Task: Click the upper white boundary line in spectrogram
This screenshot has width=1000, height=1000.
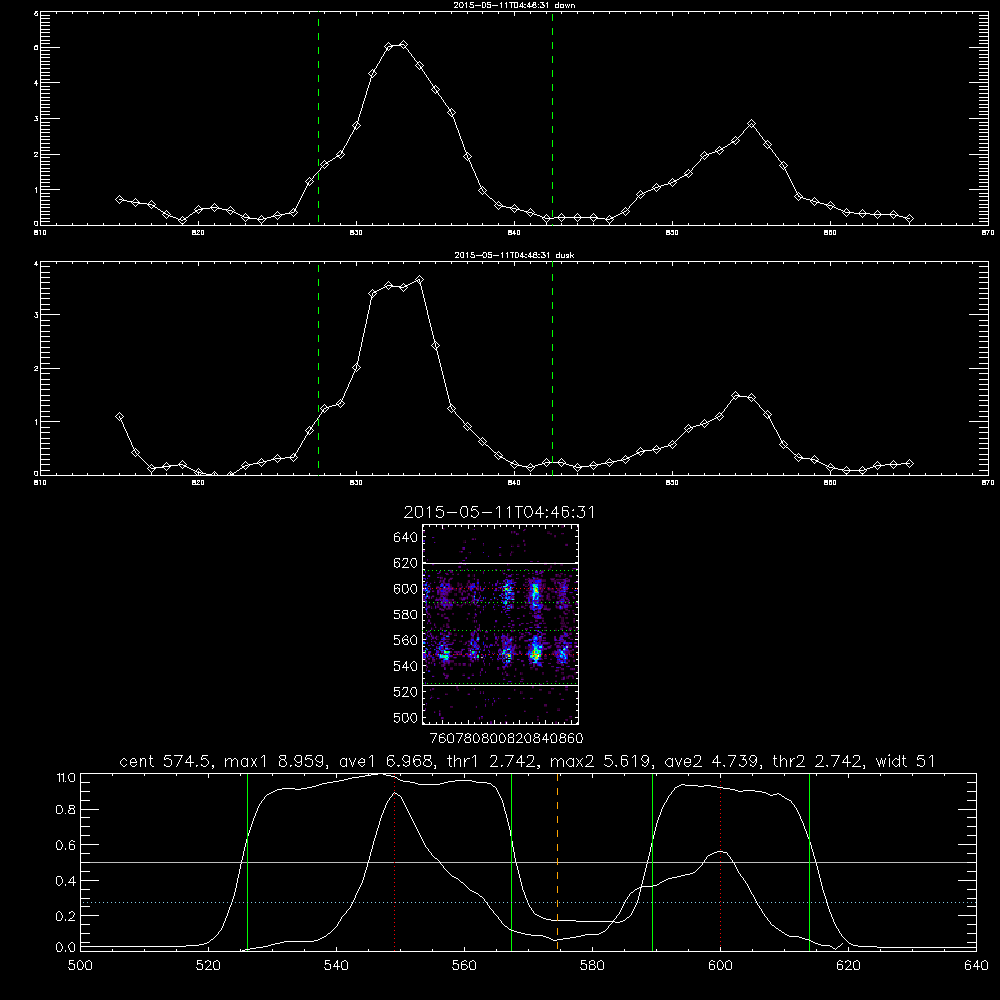Action: (x=500, y=563)
